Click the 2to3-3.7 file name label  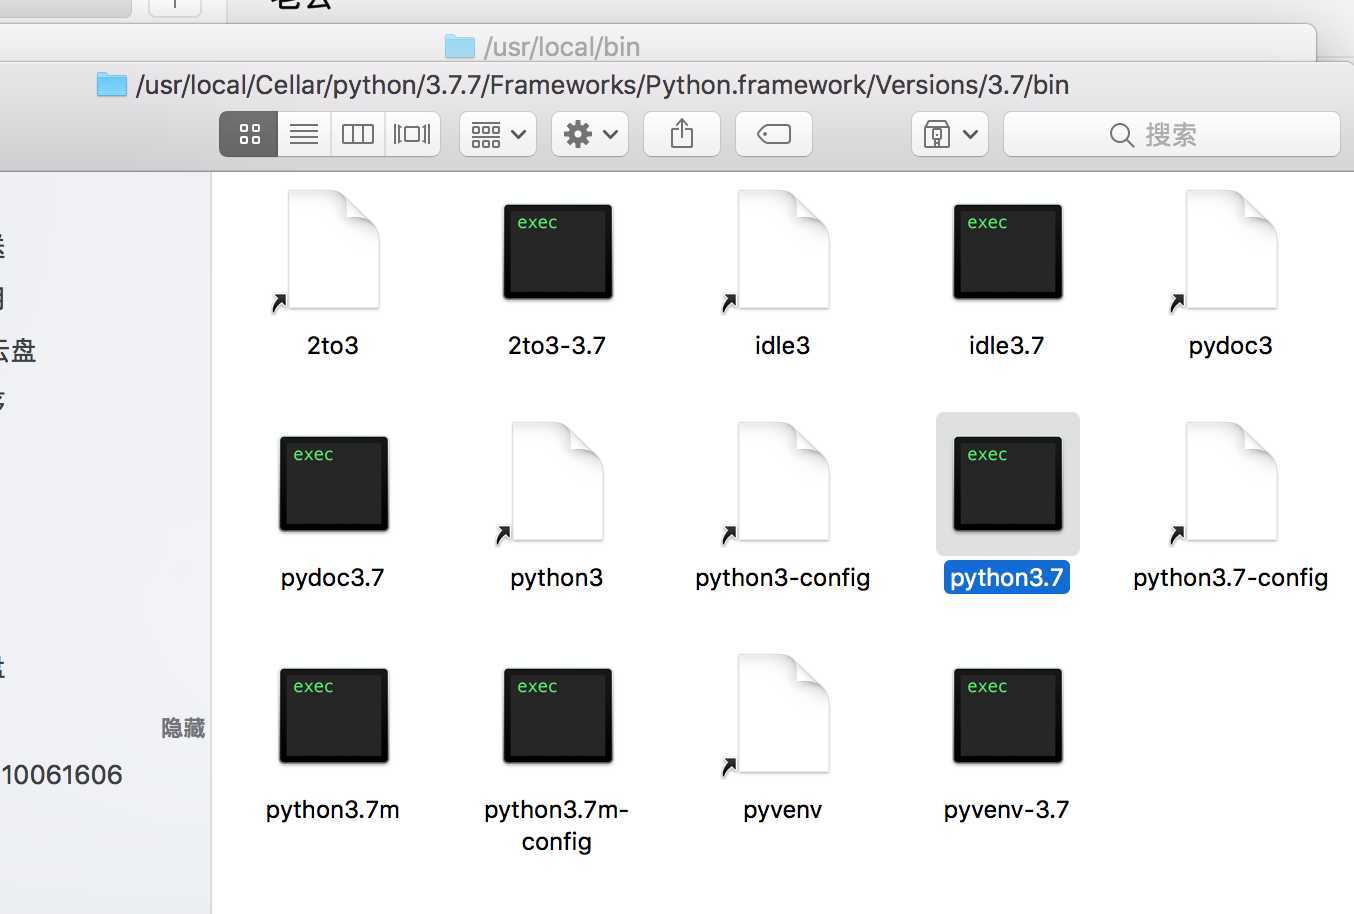pyautogui.click(x=557, y=346)
